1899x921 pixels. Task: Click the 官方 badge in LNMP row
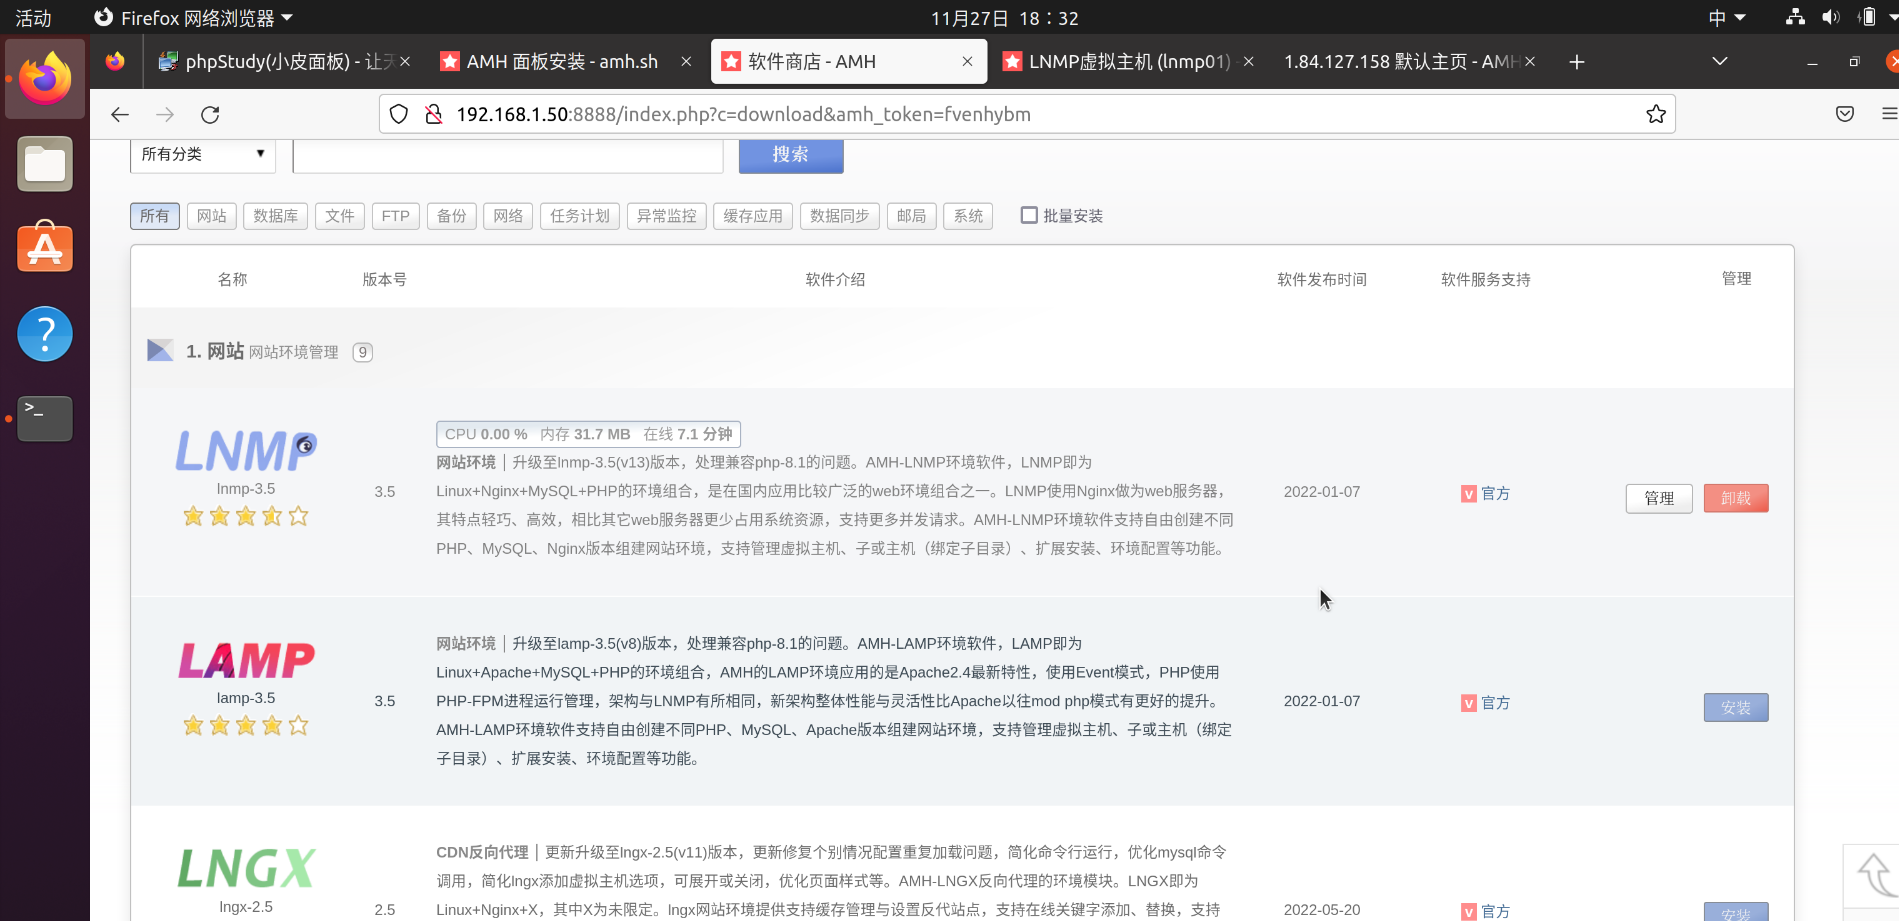click(1485, 494)
